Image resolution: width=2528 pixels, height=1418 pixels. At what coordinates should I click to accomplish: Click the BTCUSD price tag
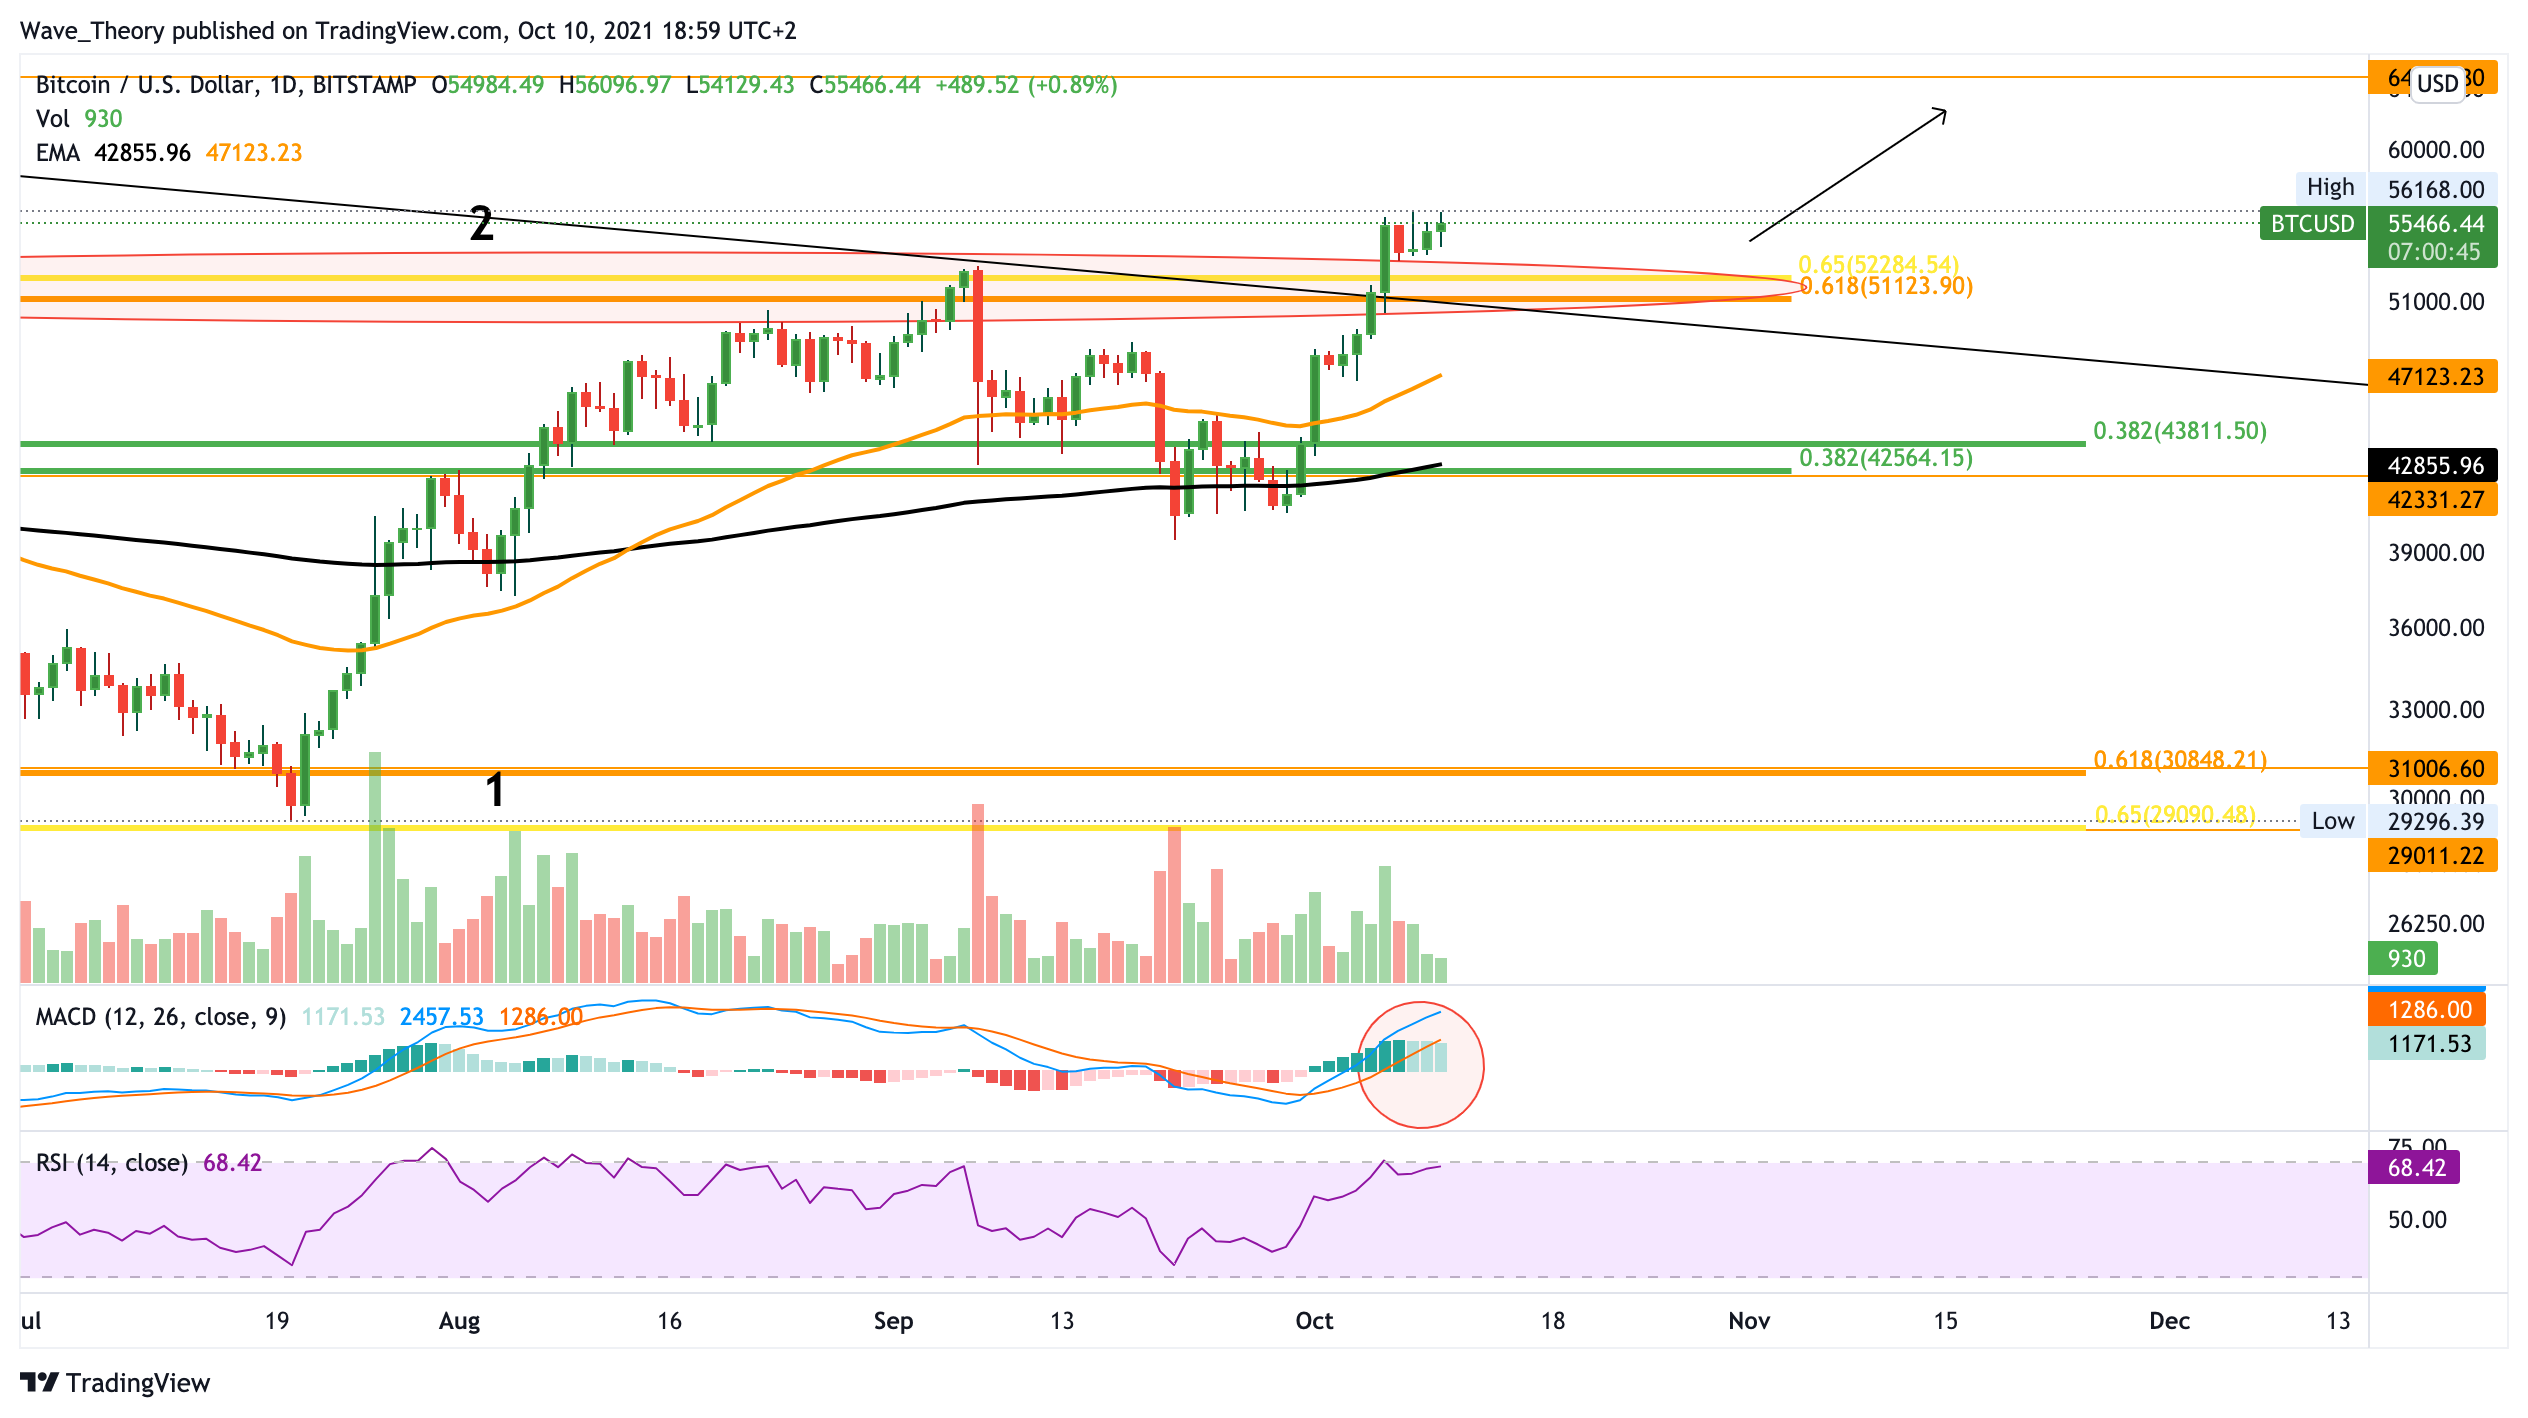[x=2311, y=224]
